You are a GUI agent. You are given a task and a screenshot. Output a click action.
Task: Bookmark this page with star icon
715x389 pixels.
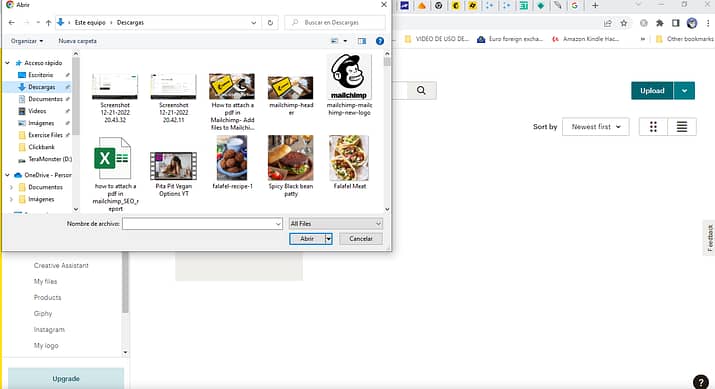click(x=624, y=23)
